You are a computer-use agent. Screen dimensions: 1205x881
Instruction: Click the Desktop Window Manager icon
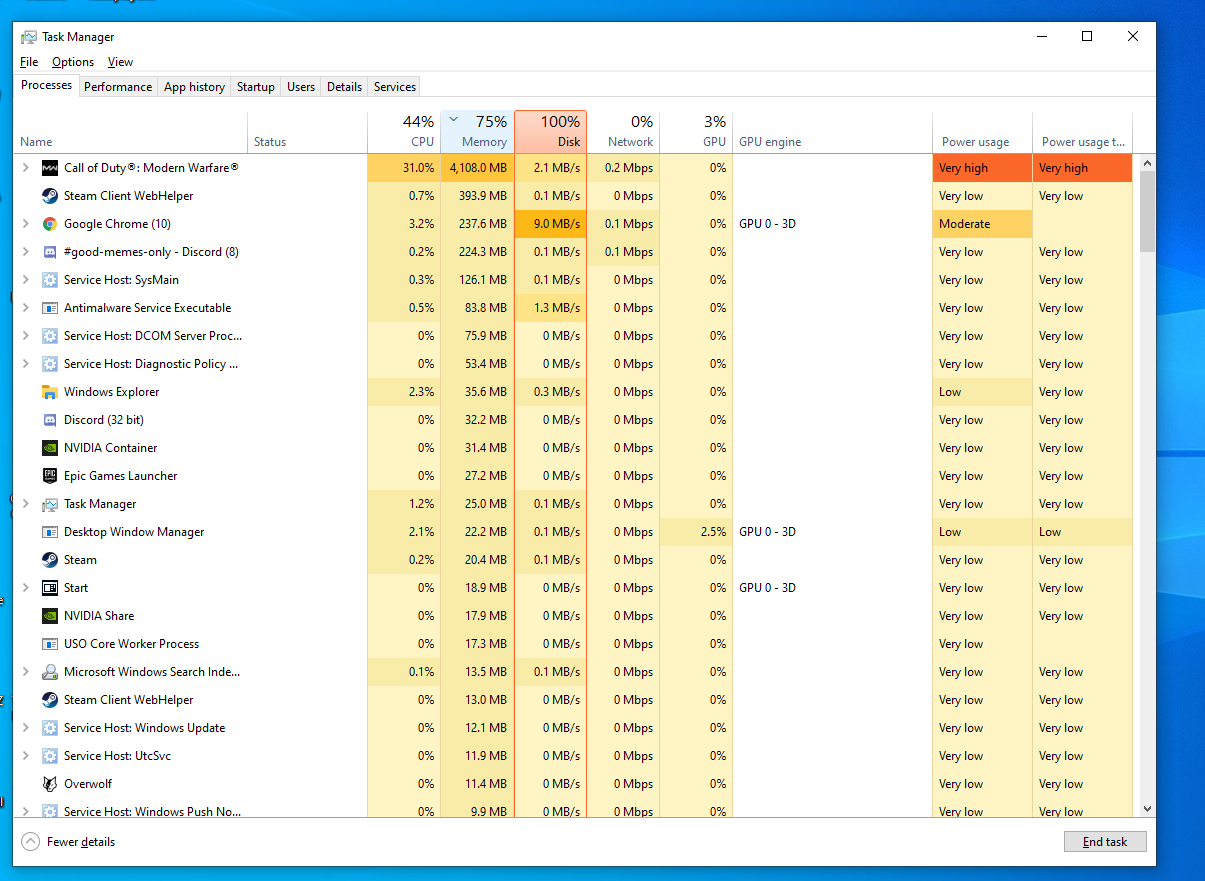50,532
